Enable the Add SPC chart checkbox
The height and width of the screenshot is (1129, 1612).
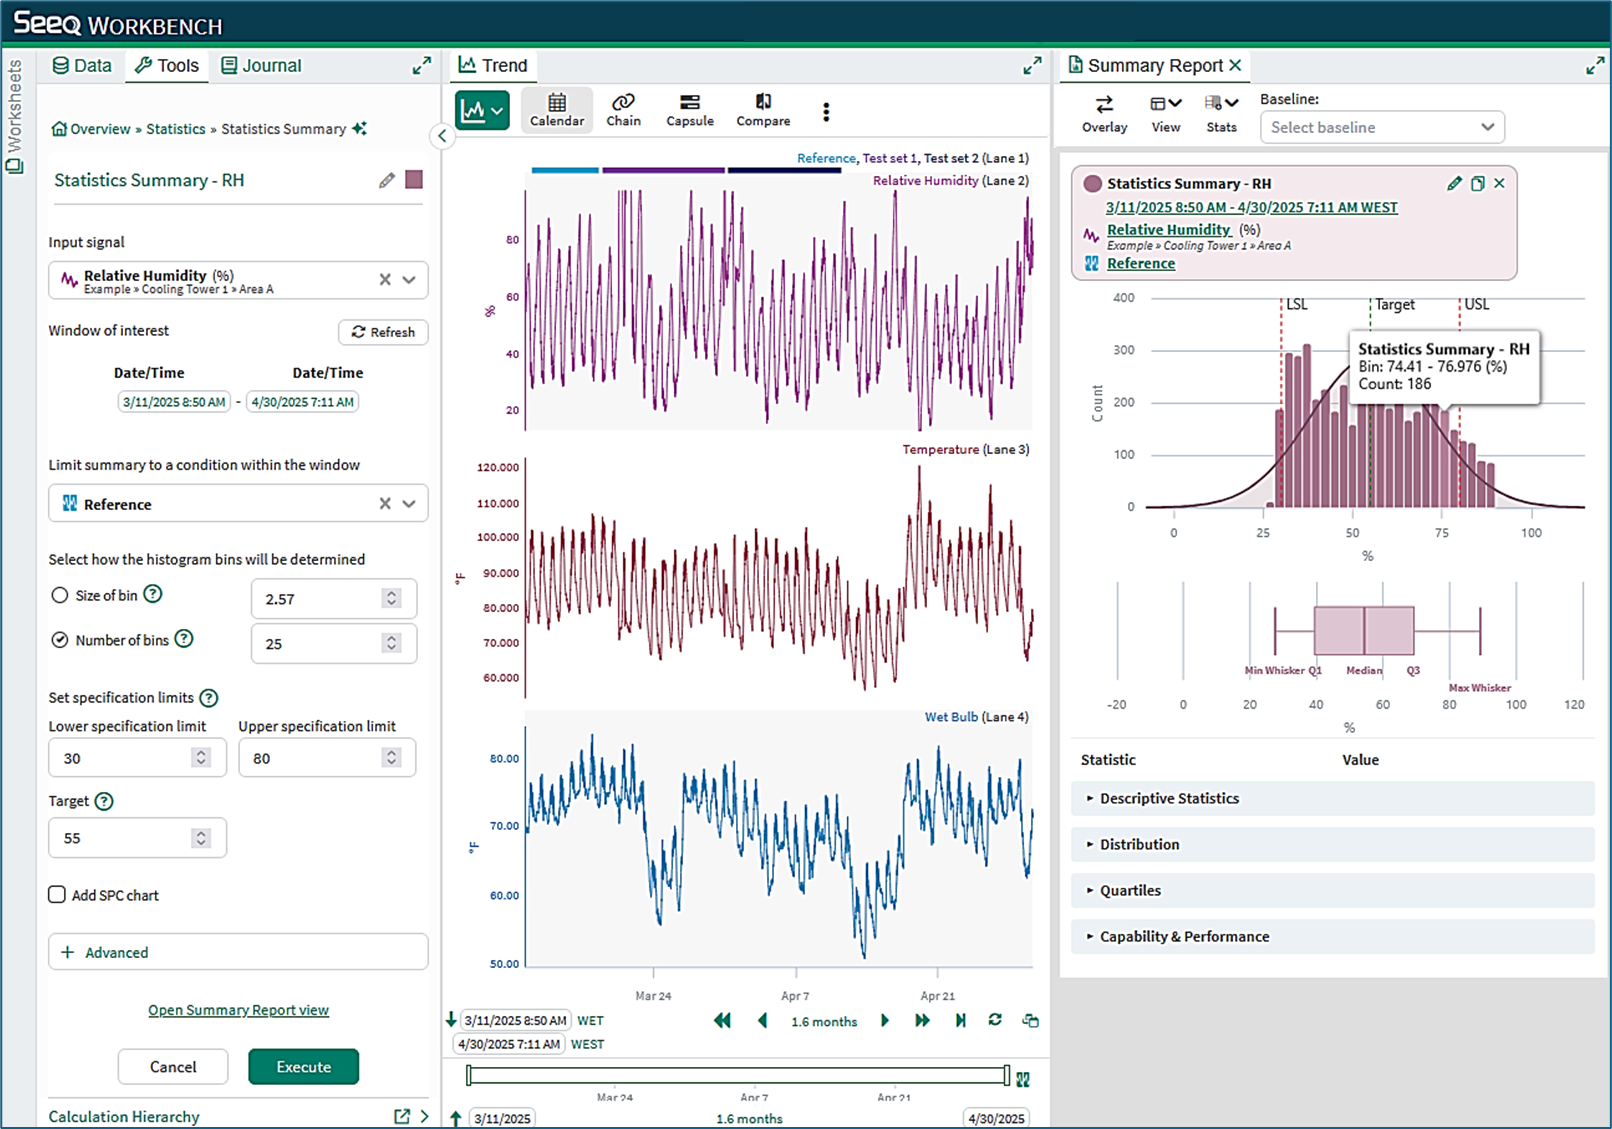point(57,895)
